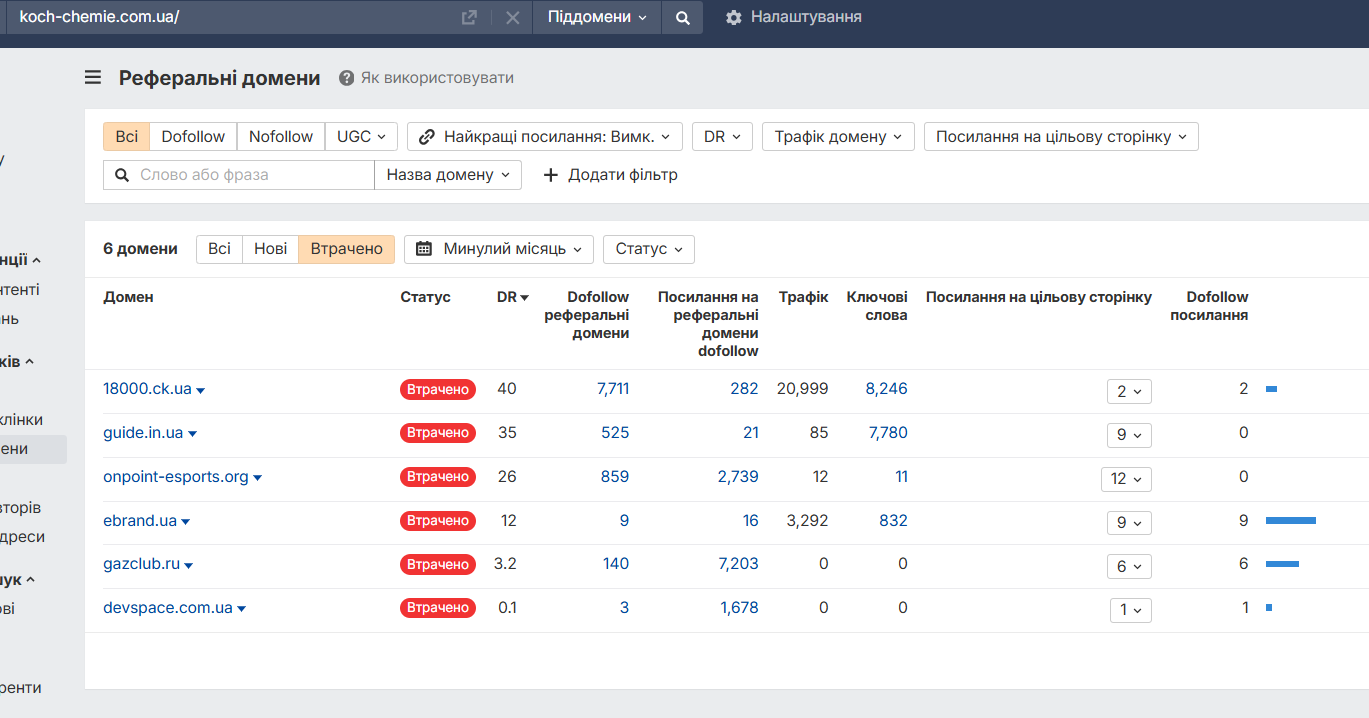
Task: Expand ebrand.ua target links dropdown
Action: [x=1129, y=523]
